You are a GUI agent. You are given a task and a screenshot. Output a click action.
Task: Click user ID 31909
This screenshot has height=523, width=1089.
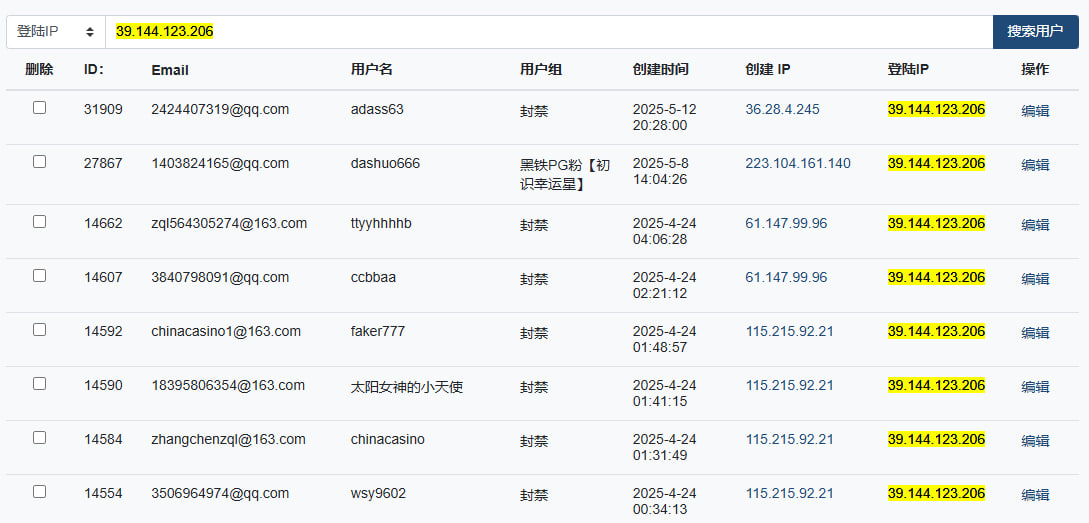(103, 110)
